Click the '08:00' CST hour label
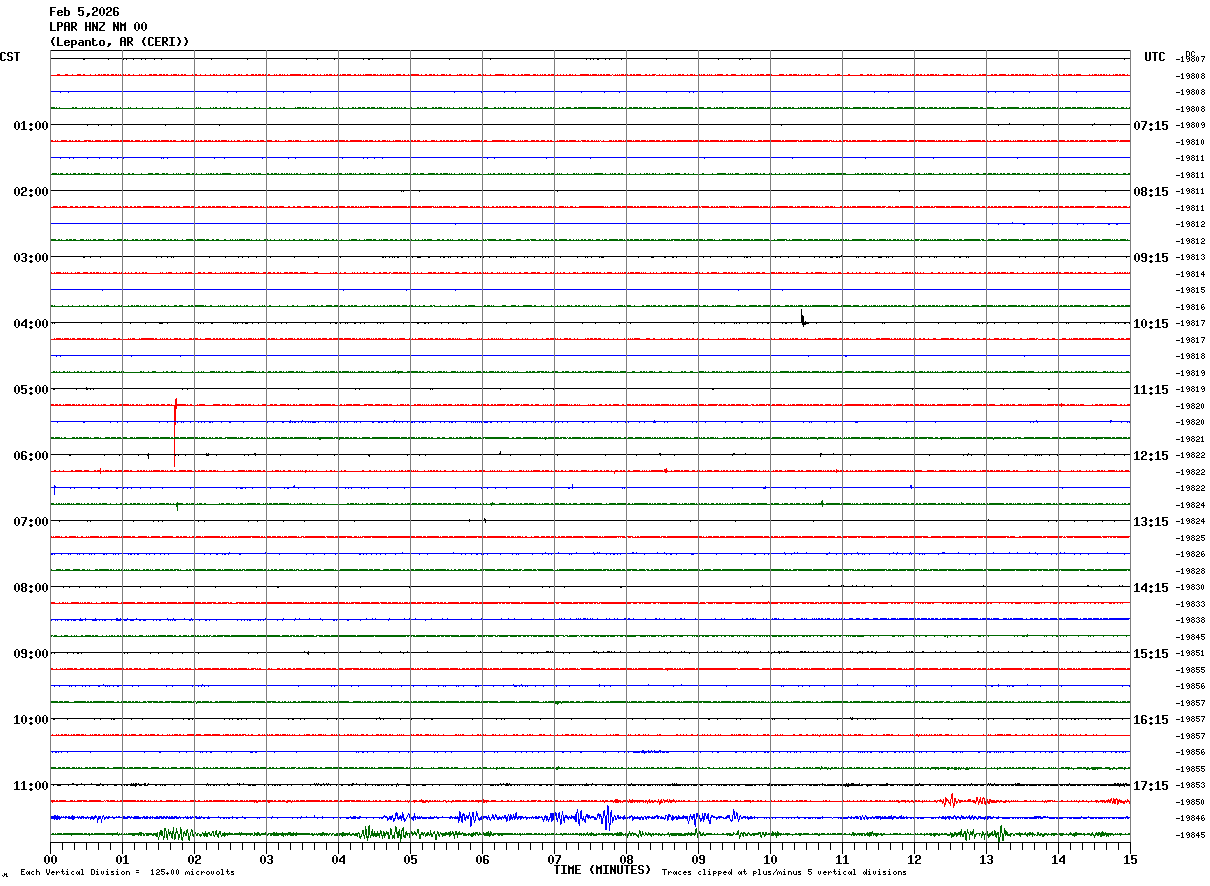This screenshot has height=886, width=1210. pos(31,588)
